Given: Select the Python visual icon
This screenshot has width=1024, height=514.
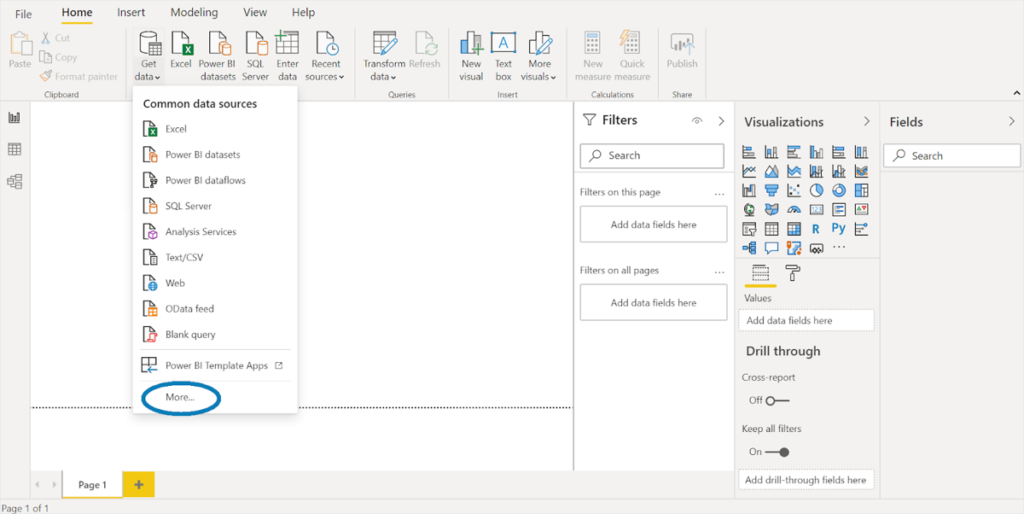Looking at the screenshot, I should pos(839,228).
